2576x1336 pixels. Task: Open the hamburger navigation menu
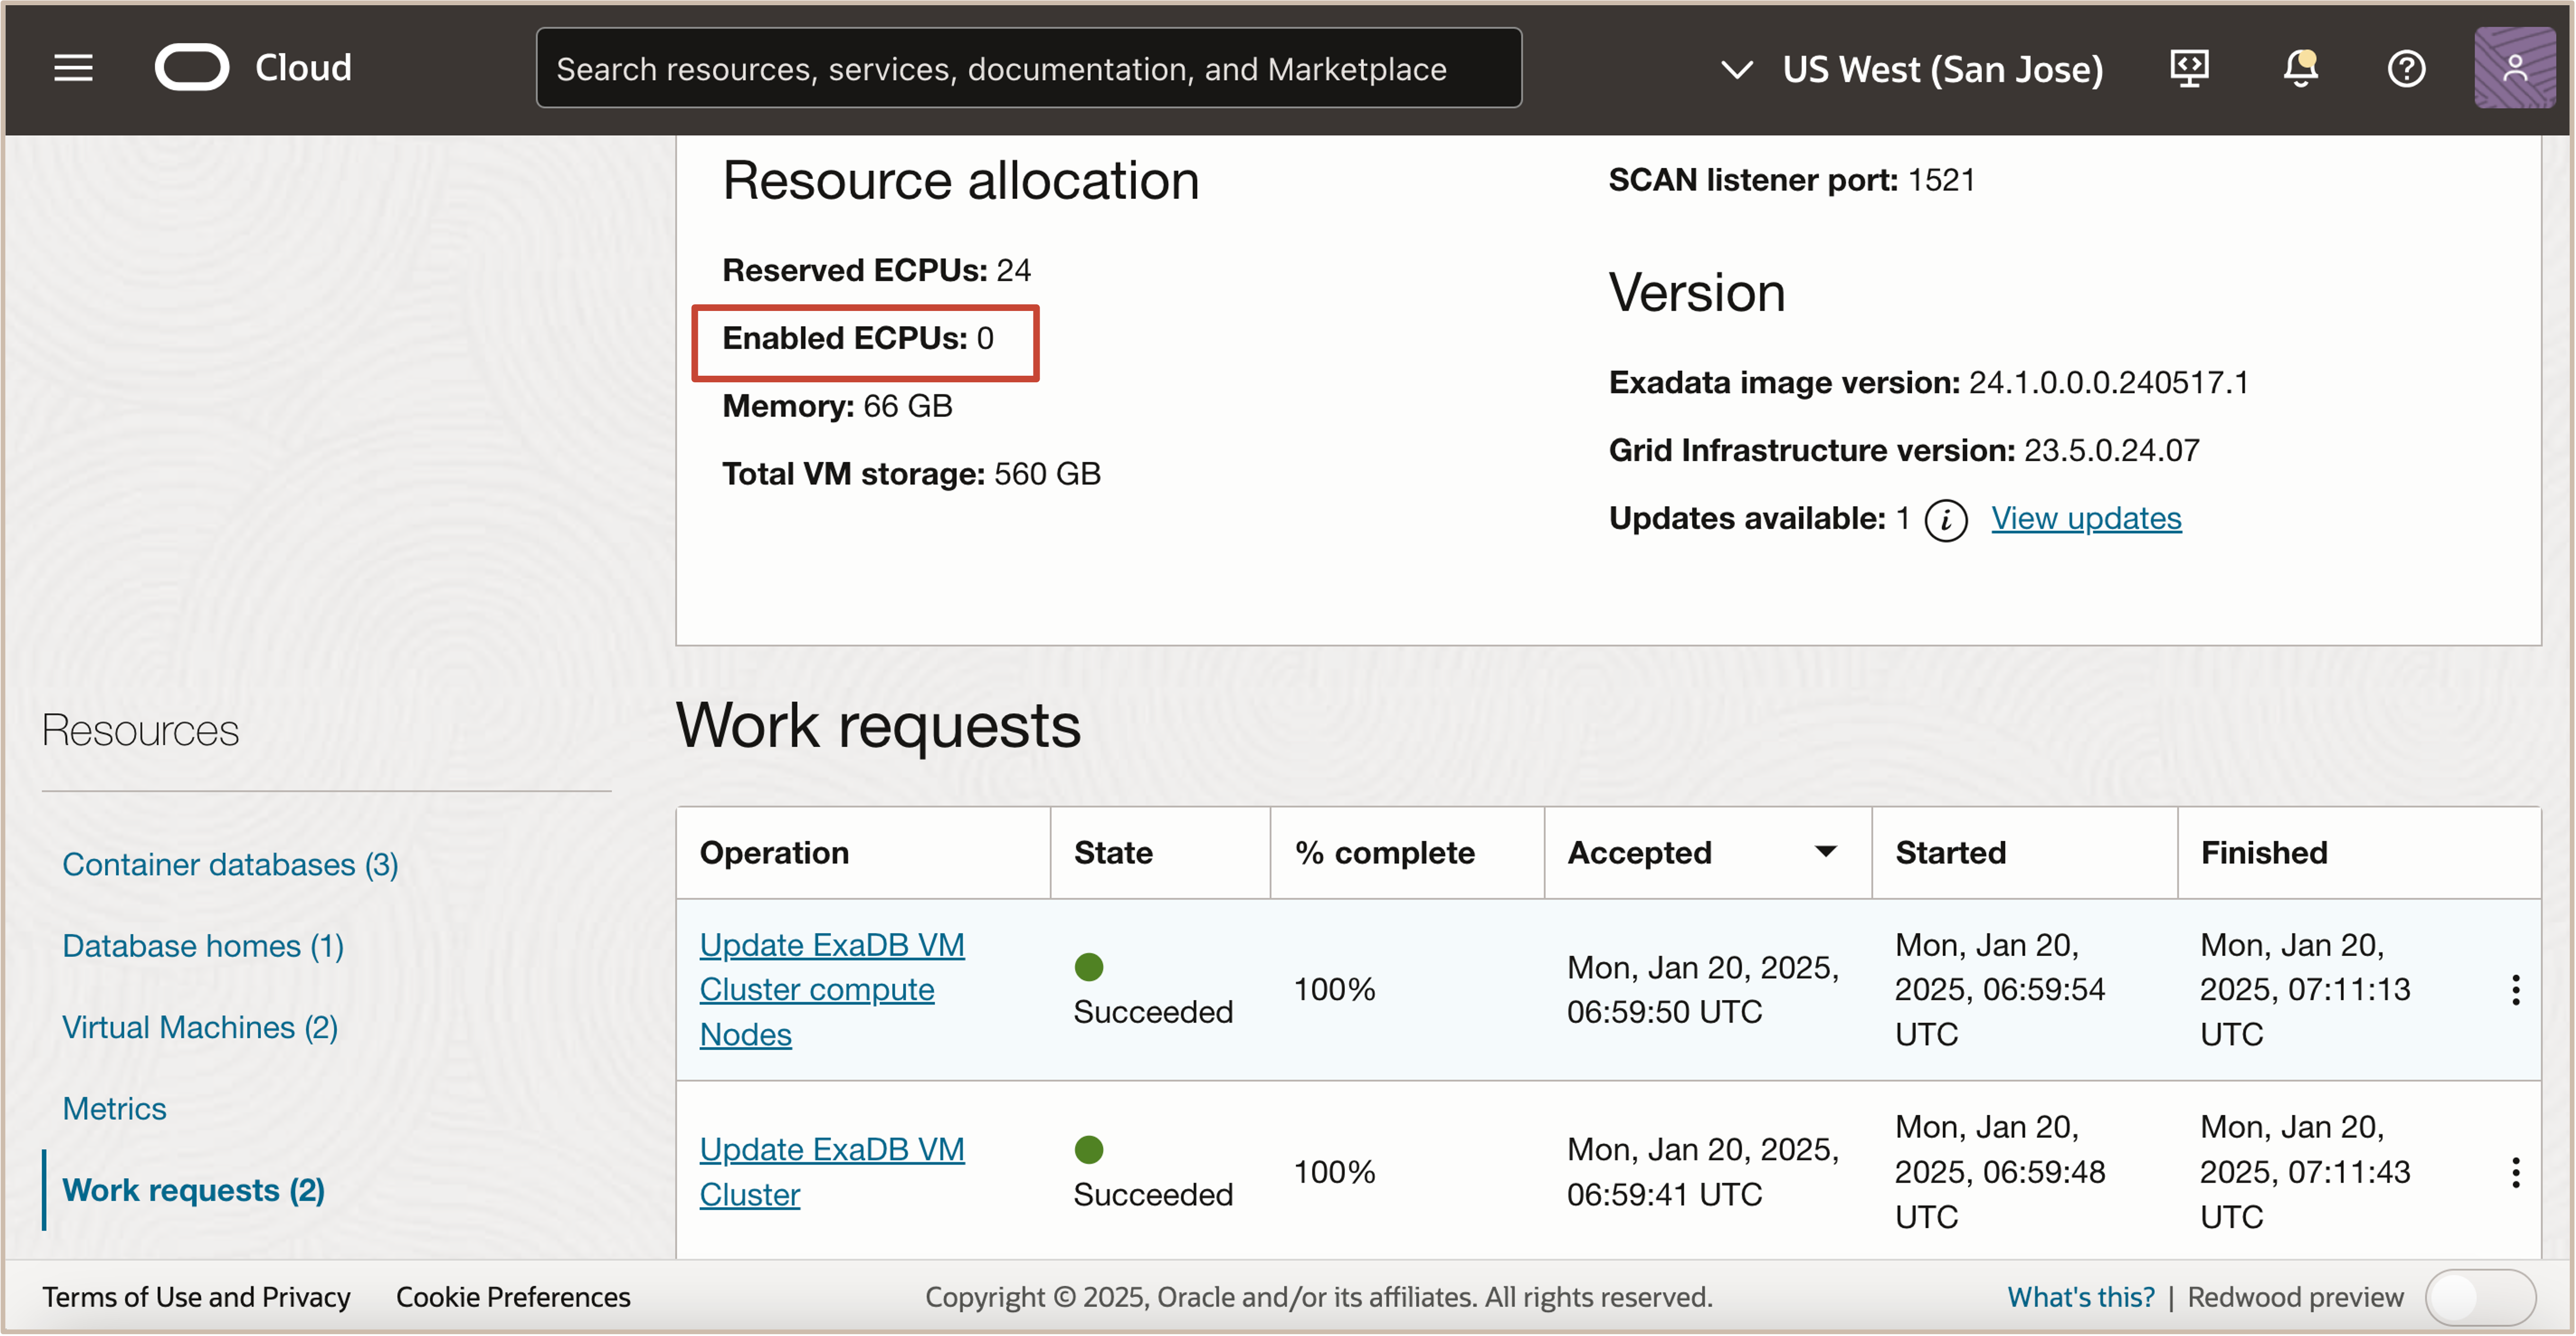pos(73,68)
